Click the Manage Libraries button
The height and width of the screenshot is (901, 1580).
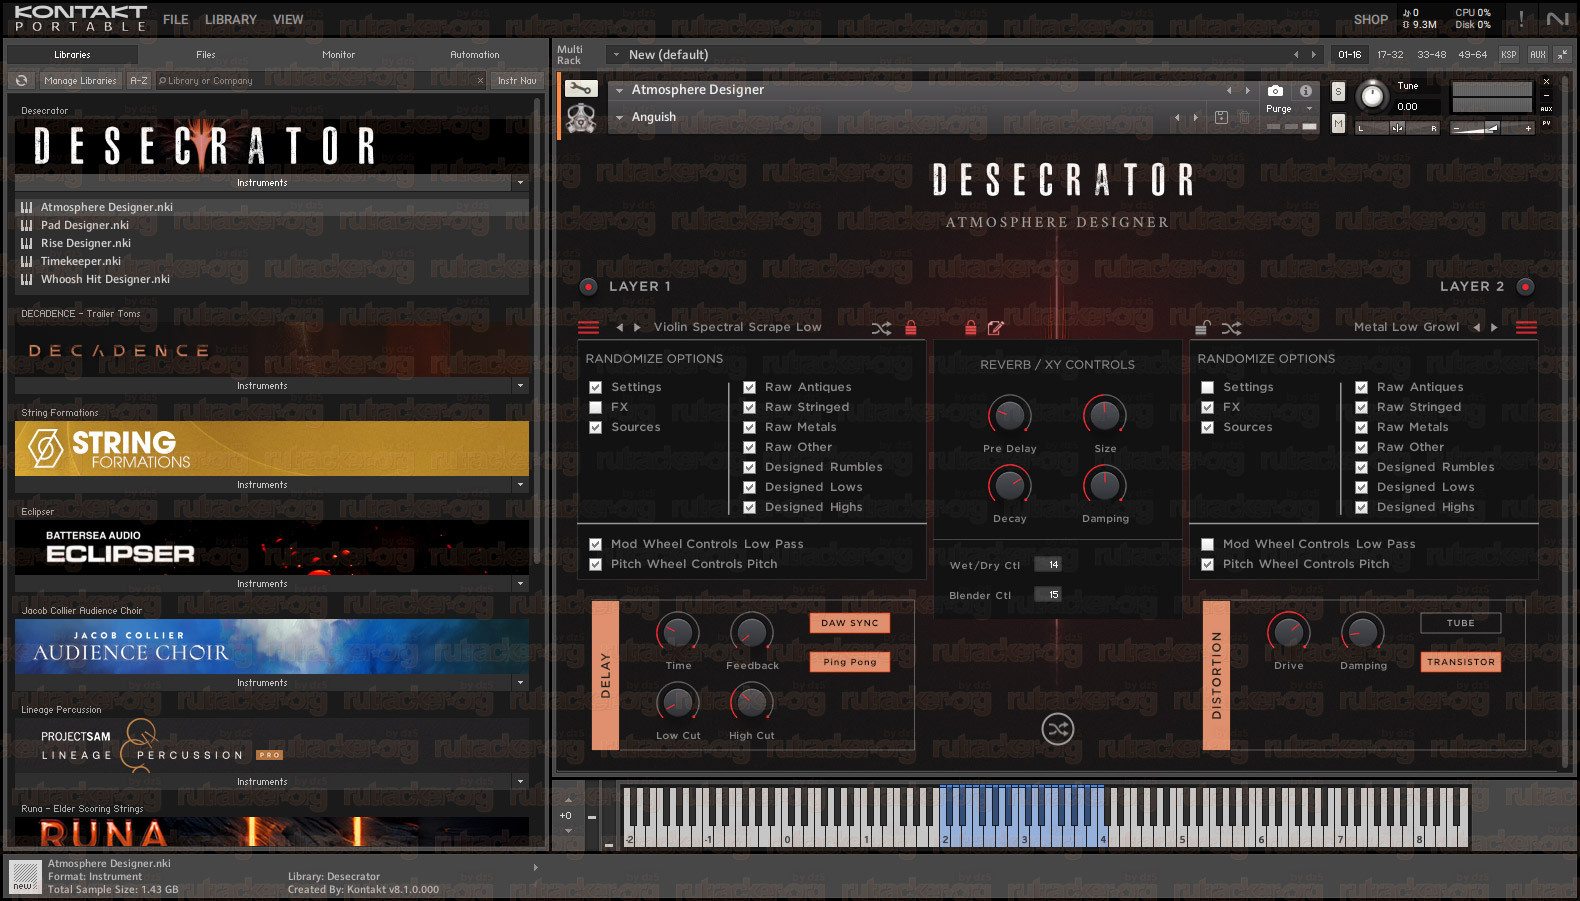pyautogui.click(x=81, y=81)
